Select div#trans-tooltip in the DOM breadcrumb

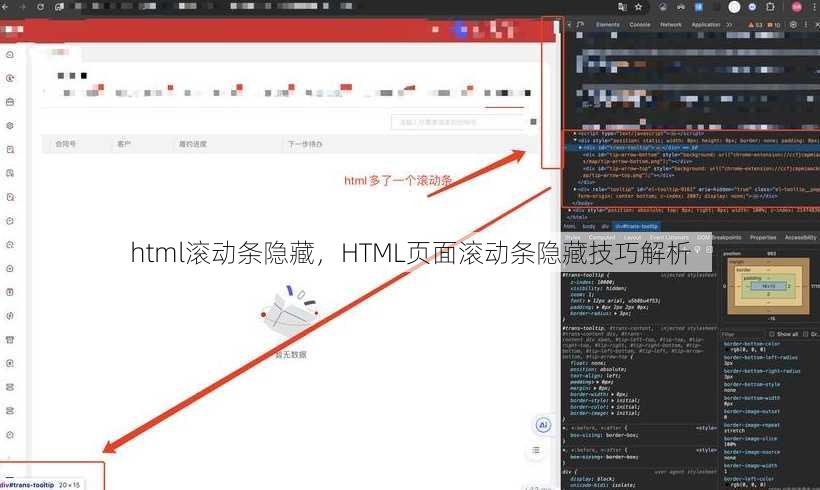pos(636,226)
